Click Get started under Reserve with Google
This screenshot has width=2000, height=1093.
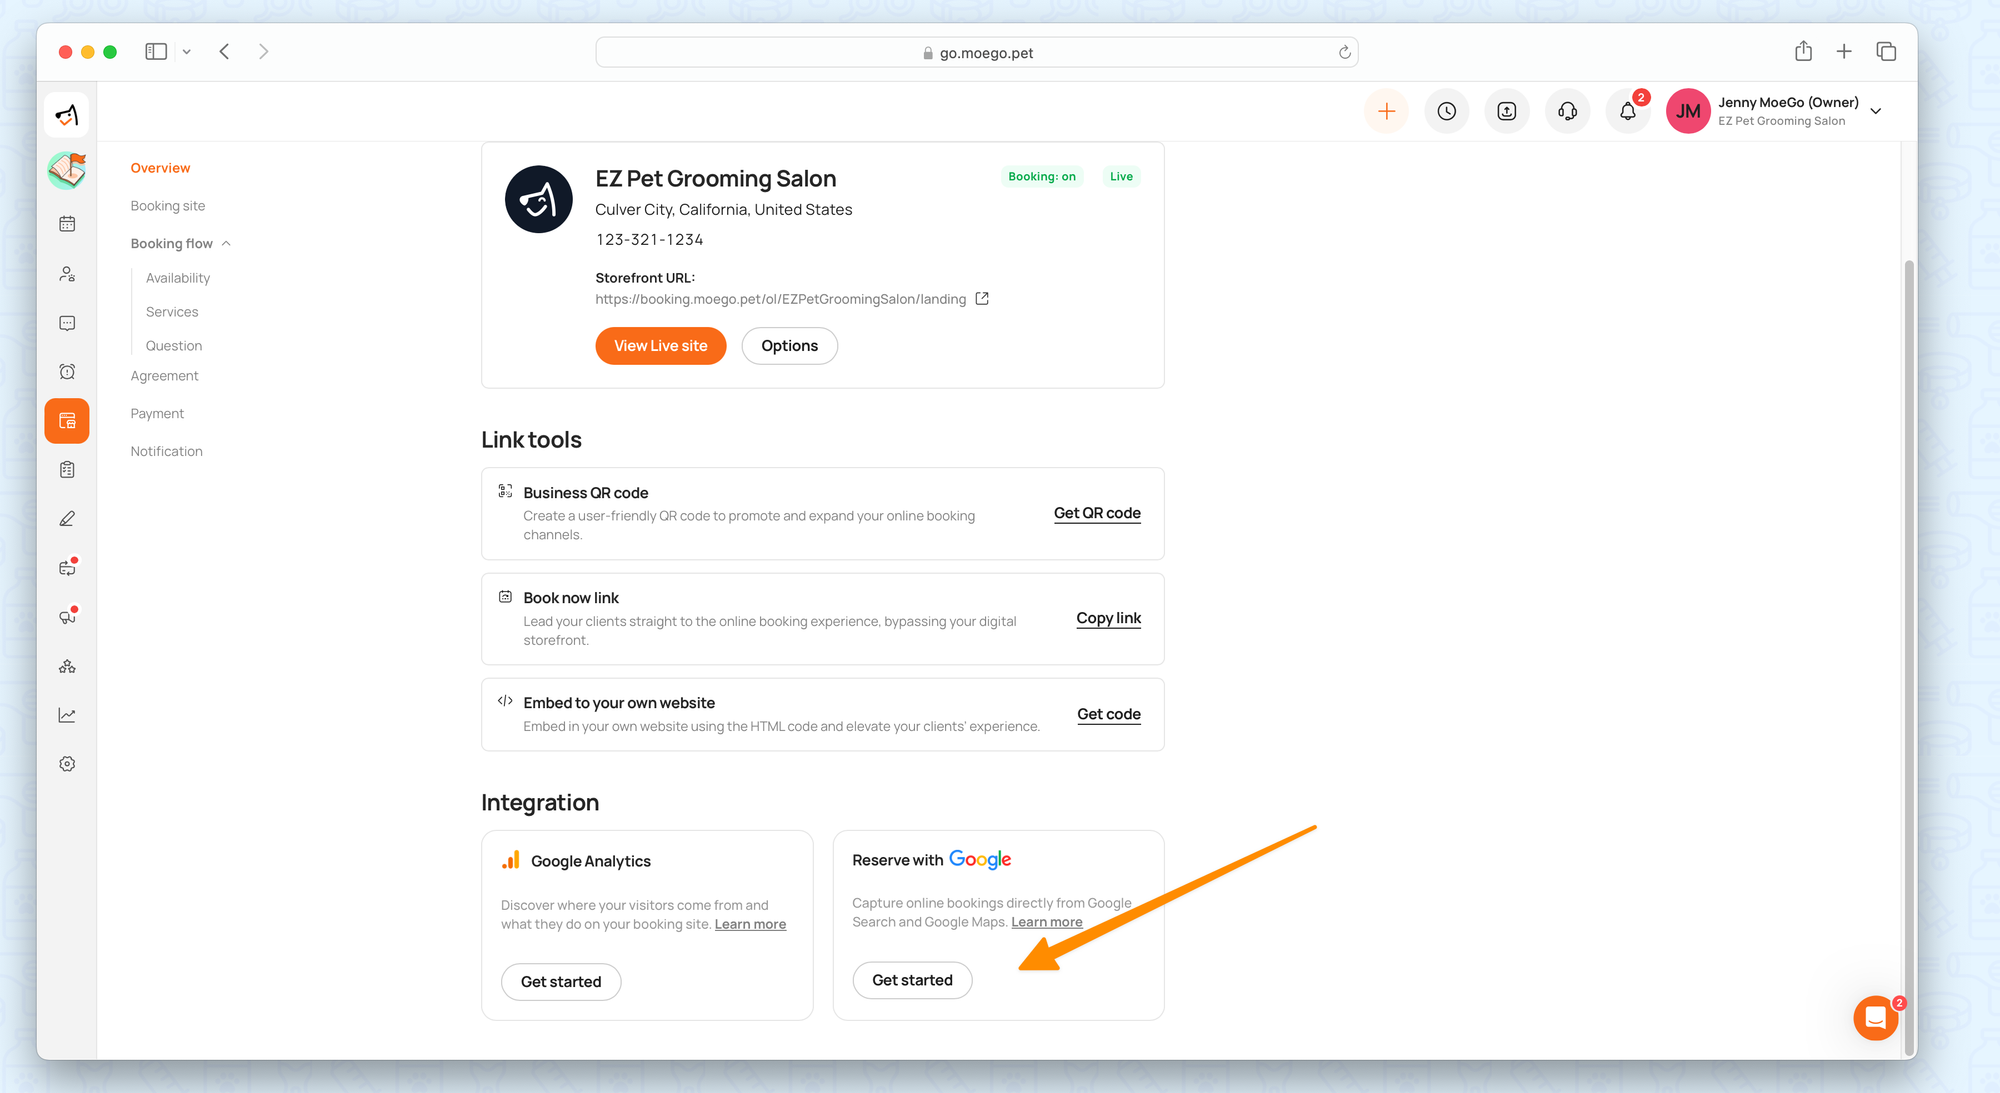[x=912, y=980]
